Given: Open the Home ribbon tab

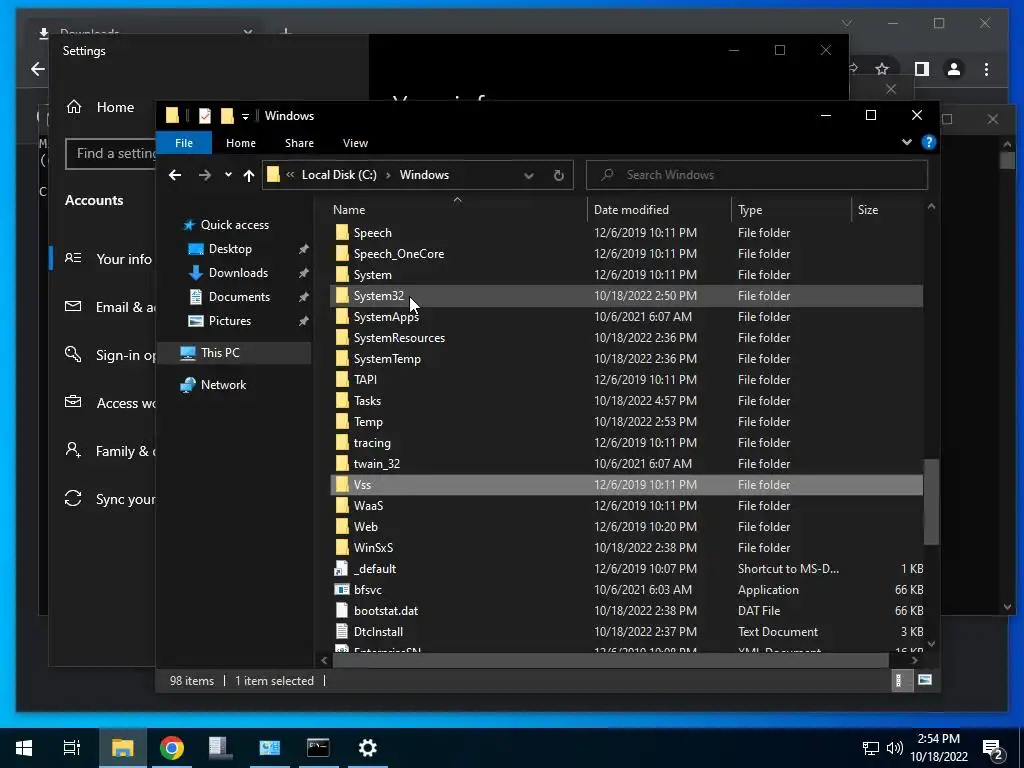Looking at the screenshot, I should (x=241, y=143).
